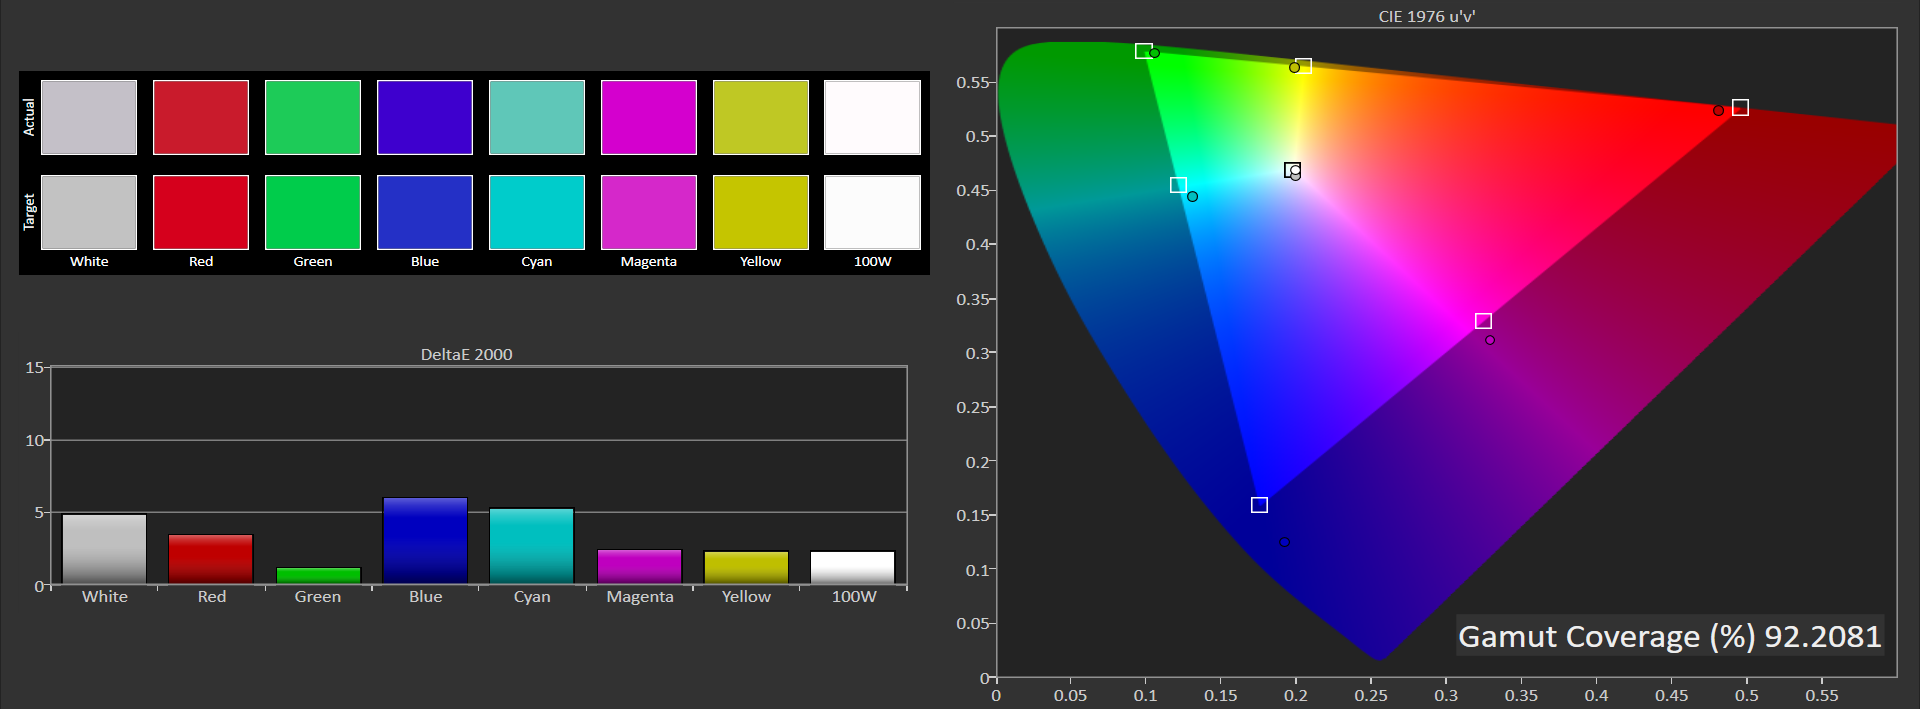The image size is (1920, 709).
Task: Click the Actual Red color swatch
Action: click(201, 118)
